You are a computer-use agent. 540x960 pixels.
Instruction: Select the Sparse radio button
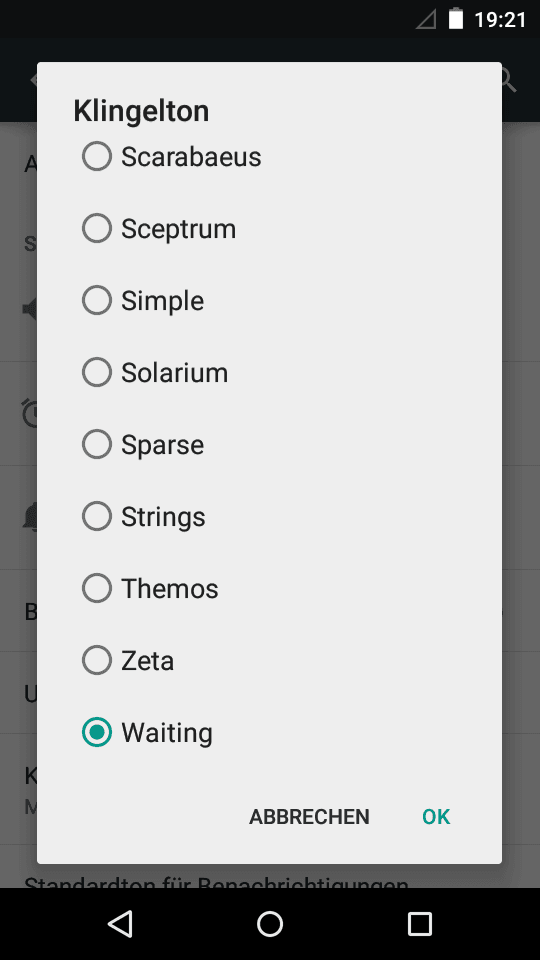coord(97,444)
